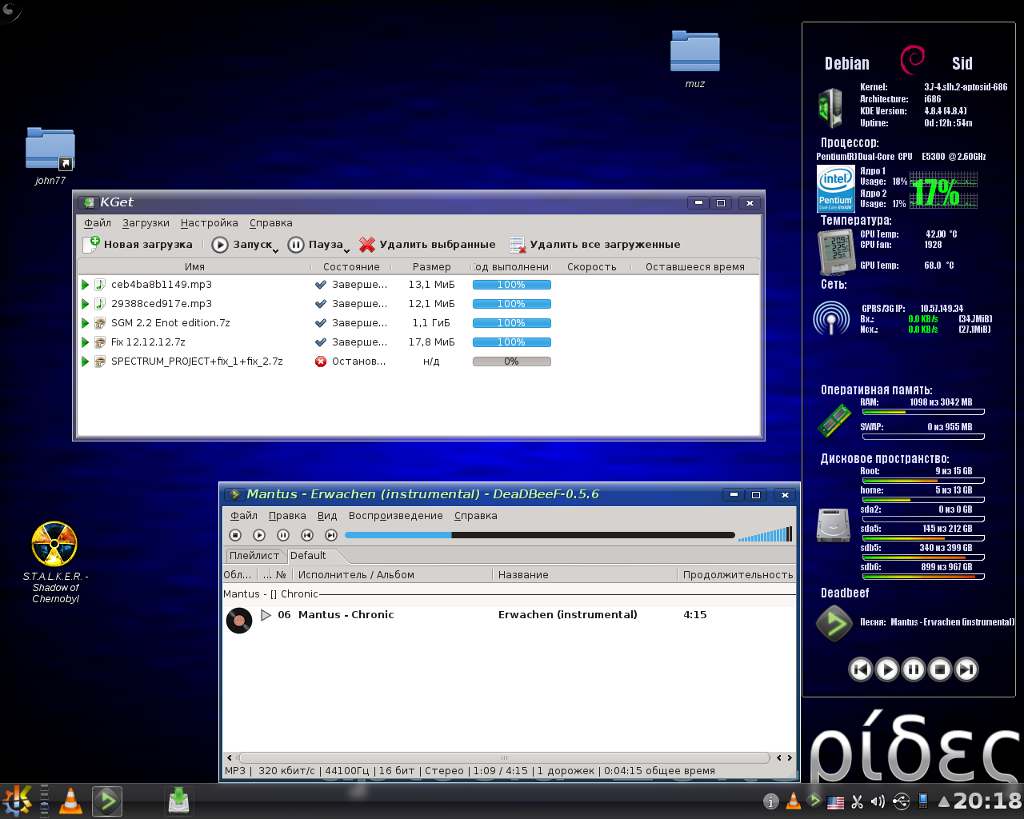Image resolution: width=1024 pixels, height=819 pixels.
Task: Open the Воспроизведение menu in DeaDBeeF
Action: tap(396, 515)
